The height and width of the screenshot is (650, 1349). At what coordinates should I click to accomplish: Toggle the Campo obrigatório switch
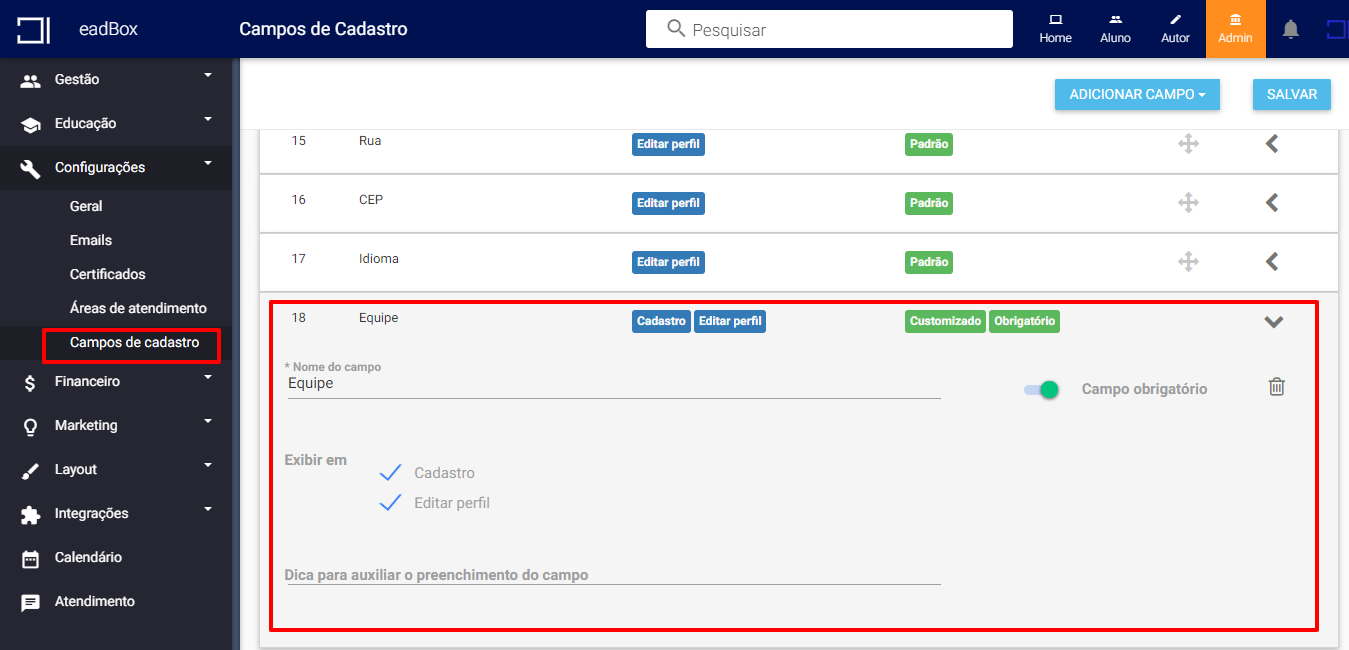1041,389
